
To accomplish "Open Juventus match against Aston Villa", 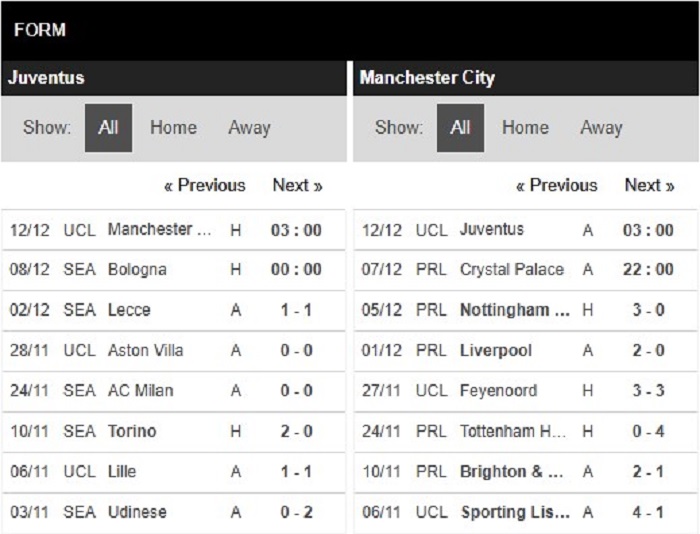I will 173,350.
